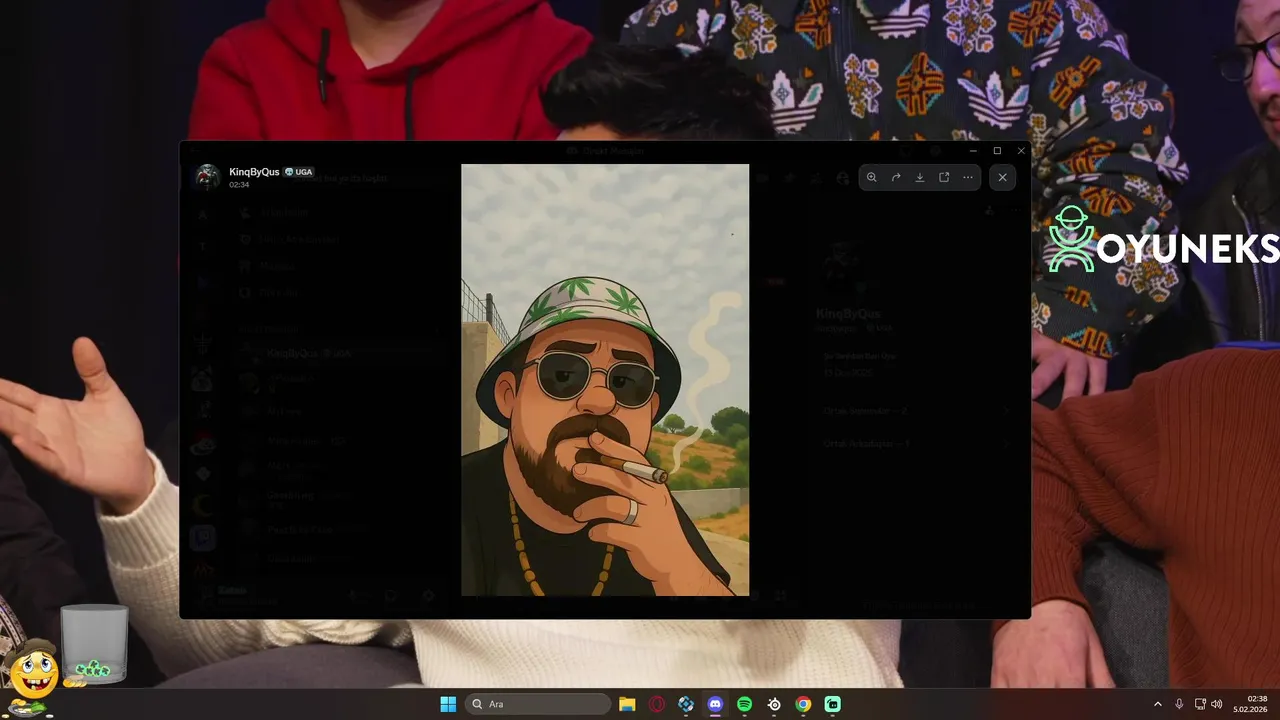Click the UGA server tag badge
Screen dimensions: 1280x720
(299, 172)
